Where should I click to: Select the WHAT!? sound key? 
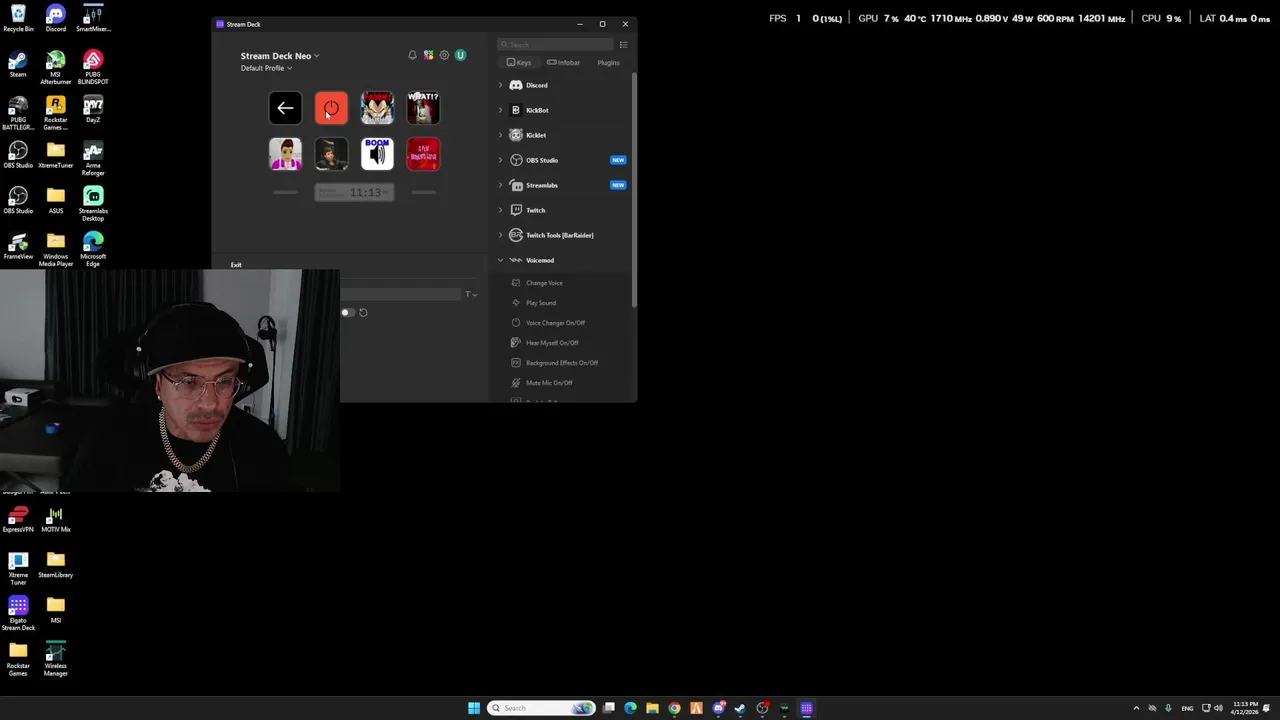(x=423, y=108)
